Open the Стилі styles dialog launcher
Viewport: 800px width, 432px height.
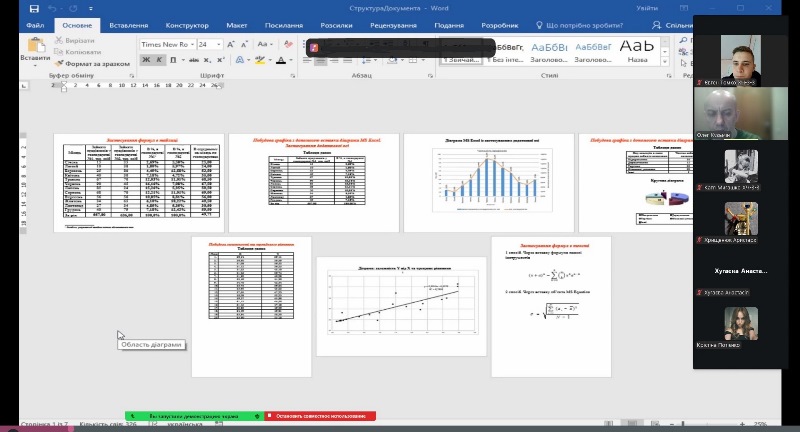click(x=669, y=75)
